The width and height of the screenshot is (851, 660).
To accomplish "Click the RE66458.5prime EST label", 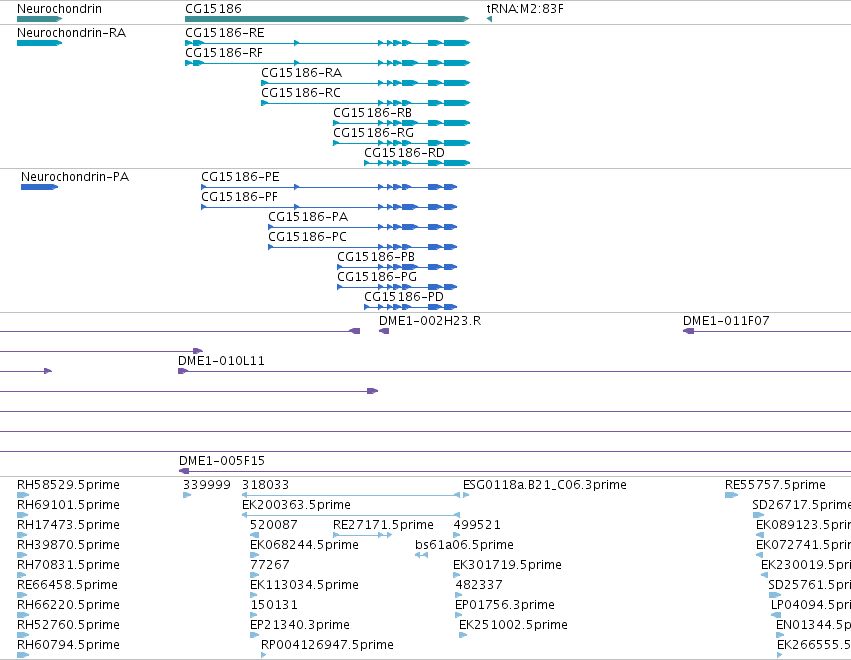I will coord(67,585).
